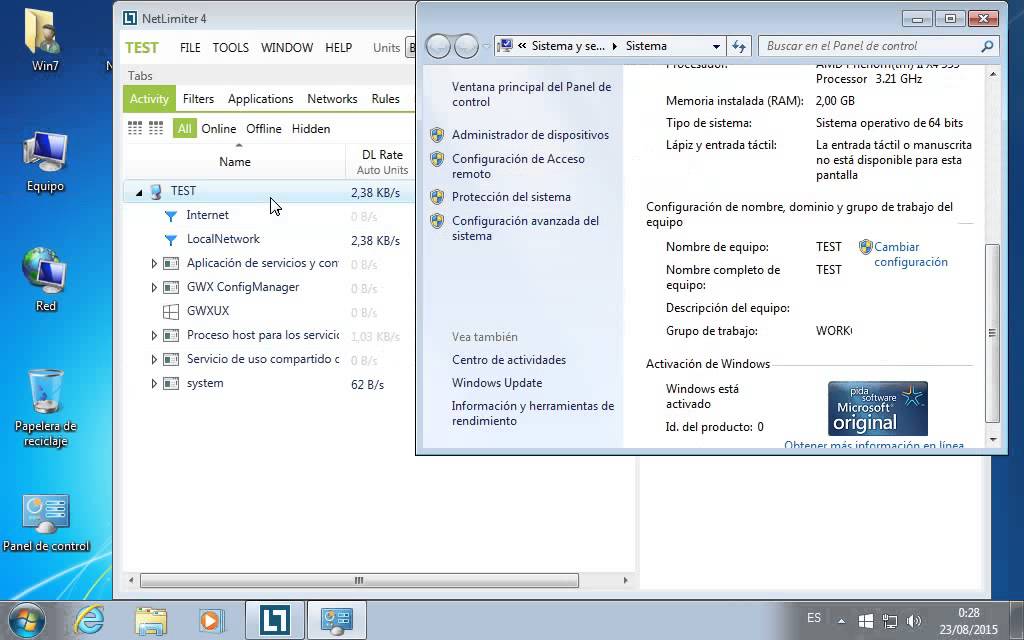The height and width of the screenshot is (640, 1024).
Task: Switch to the Activity tab
Action: (149, 99)
